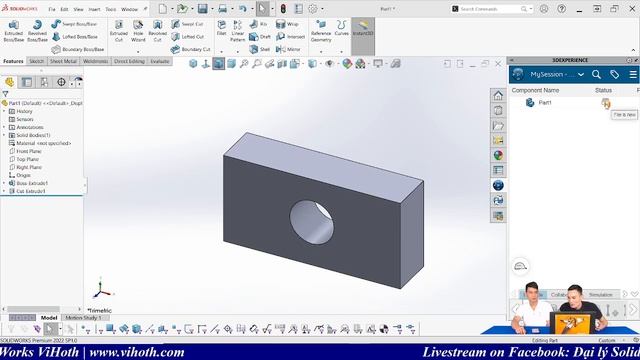Choose Lofted Boss/Base feature
The height and width of the screenshot is (360, 640).
coord(75,37)
